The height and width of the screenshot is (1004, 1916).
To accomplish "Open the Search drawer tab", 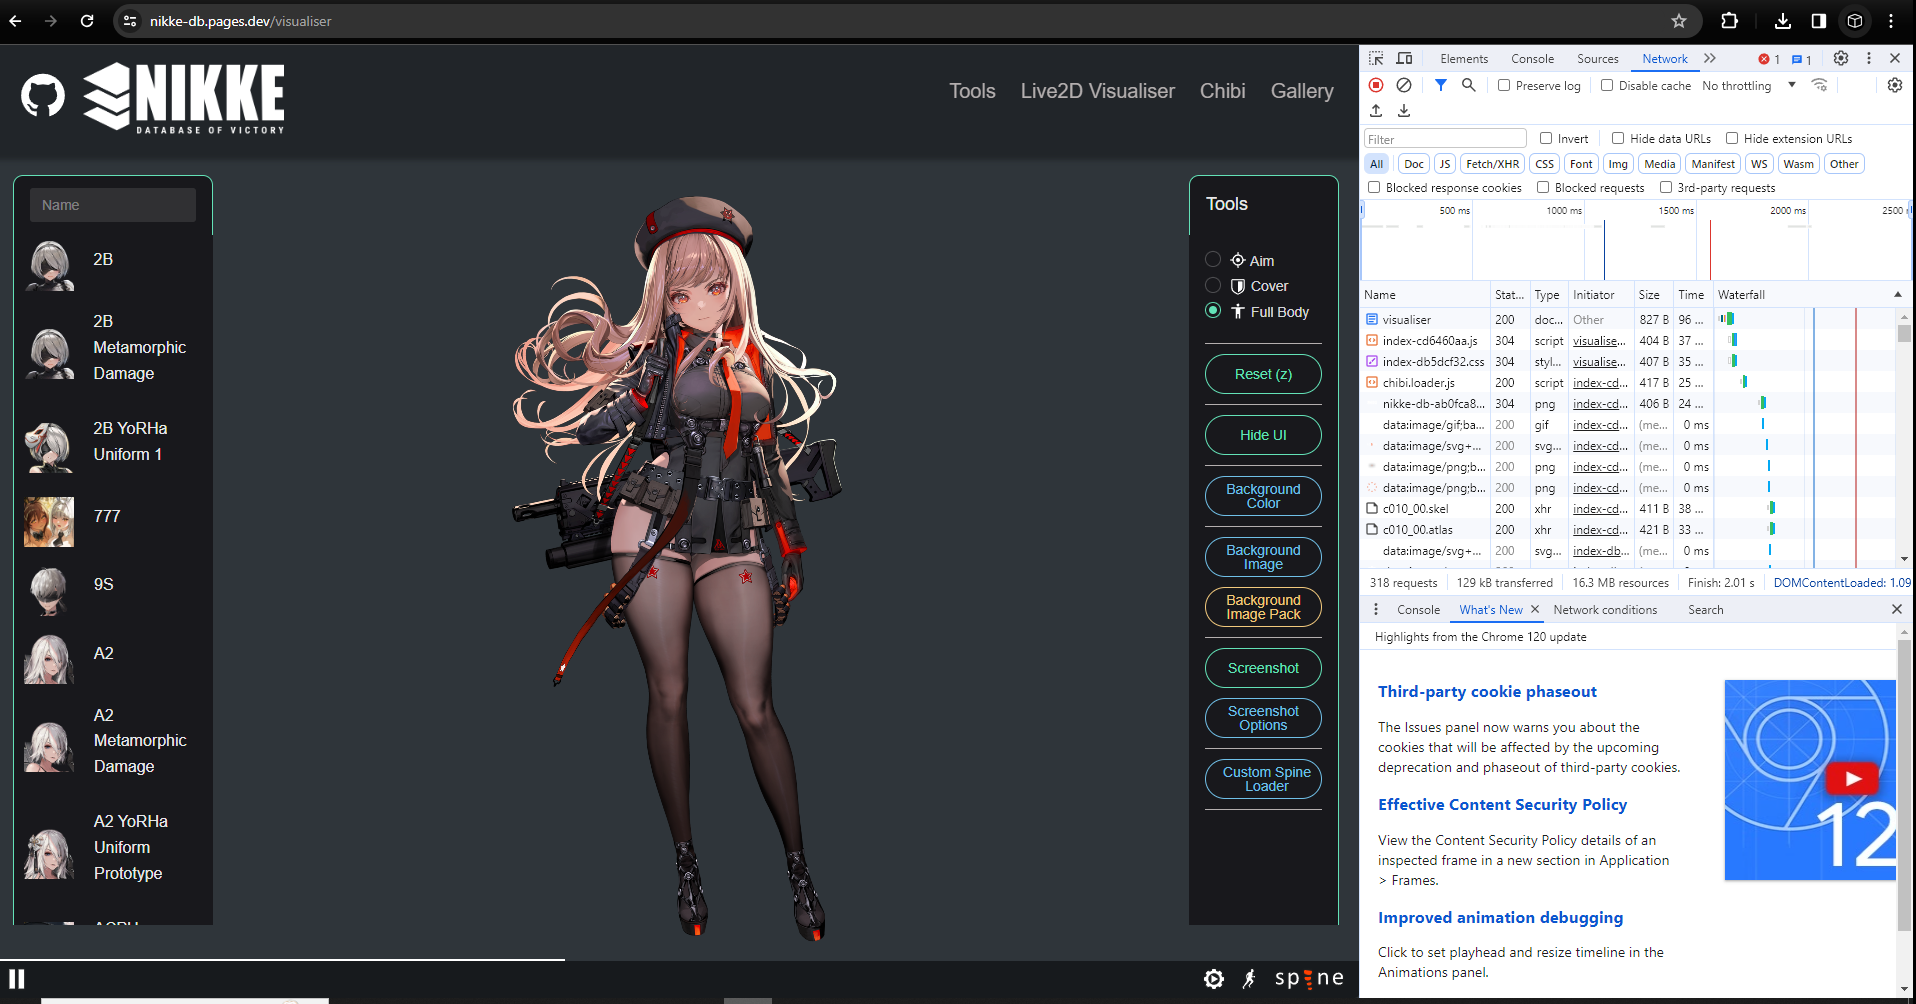I will coord(1705,609).
